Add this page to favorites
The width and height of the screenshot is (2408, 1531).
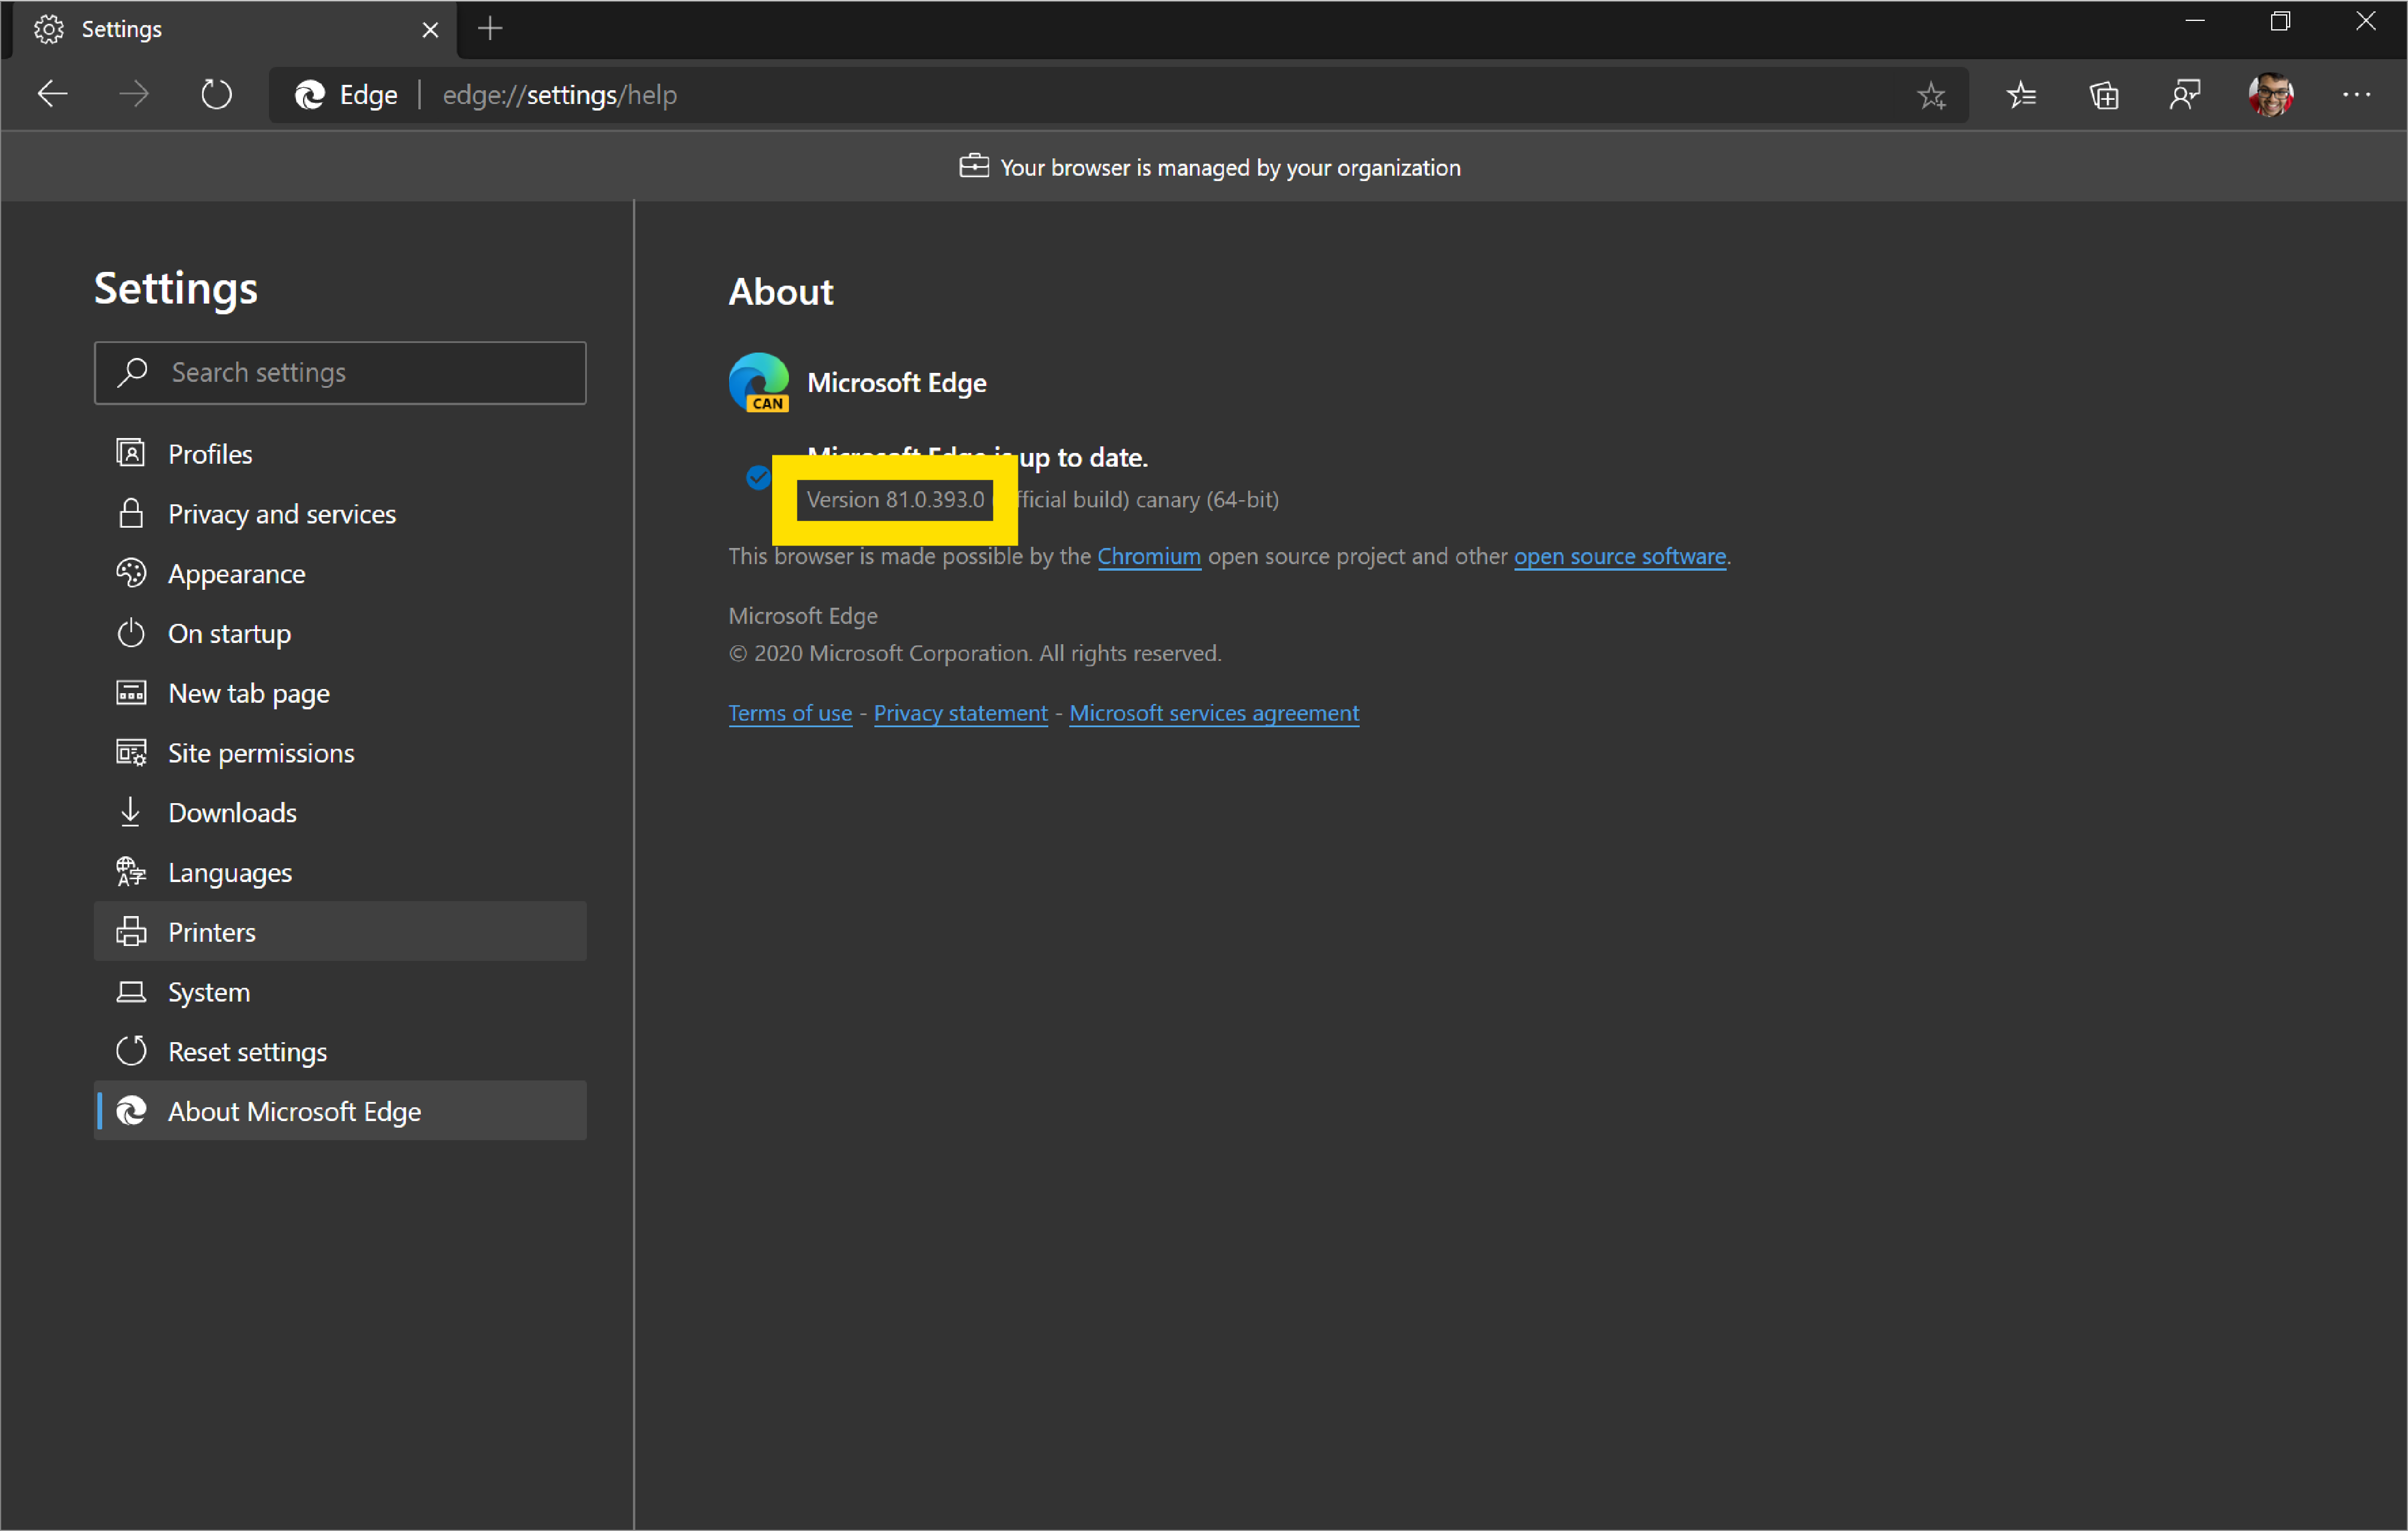click(x=1932, y=95)
